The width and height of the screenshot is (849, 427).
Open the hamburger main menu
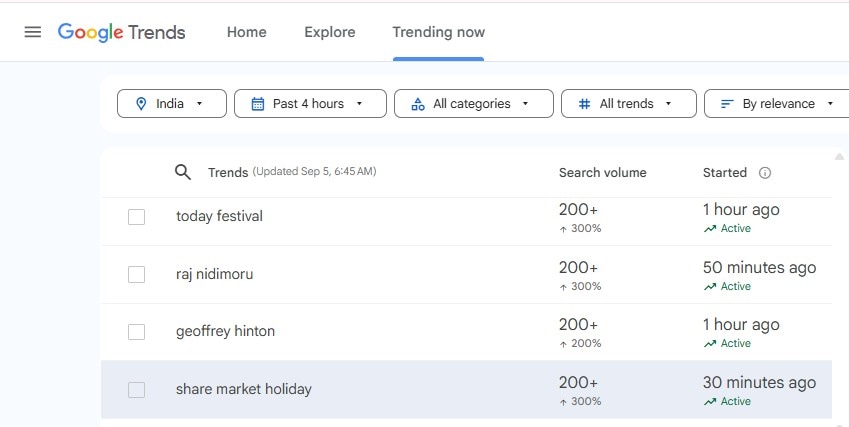coord(32,32)
